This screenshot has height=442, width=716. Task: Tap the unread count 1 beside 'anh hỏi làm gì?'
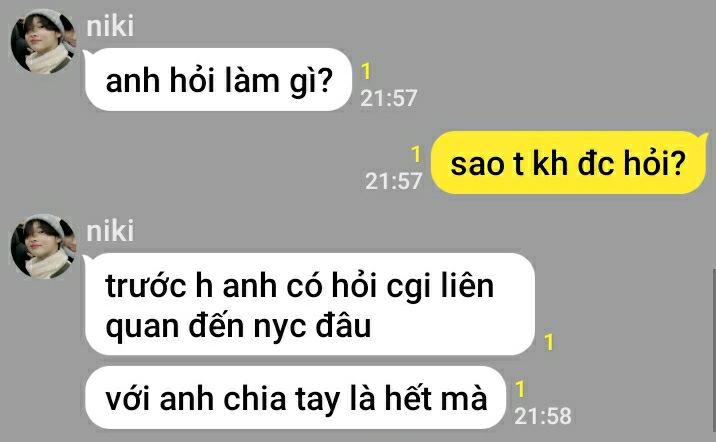366,72
